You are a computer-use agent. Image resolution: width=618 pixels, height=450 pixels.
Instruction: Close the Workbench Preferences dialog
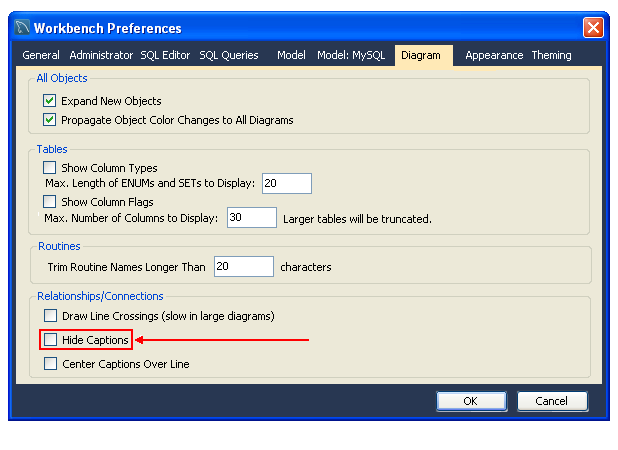point(593,28)
